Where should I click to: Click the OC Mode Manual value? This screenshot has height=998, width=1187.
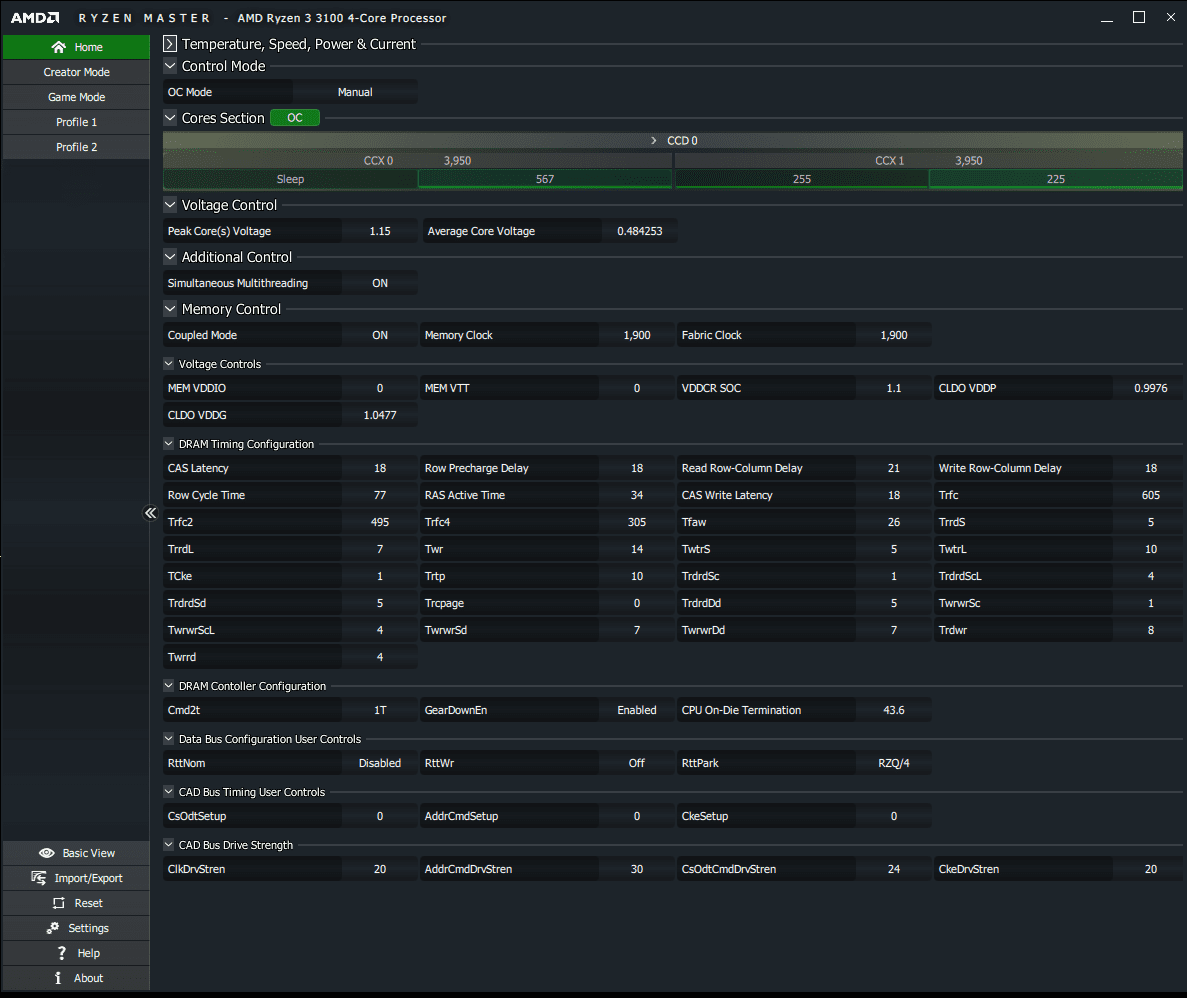tap(355, 92)
